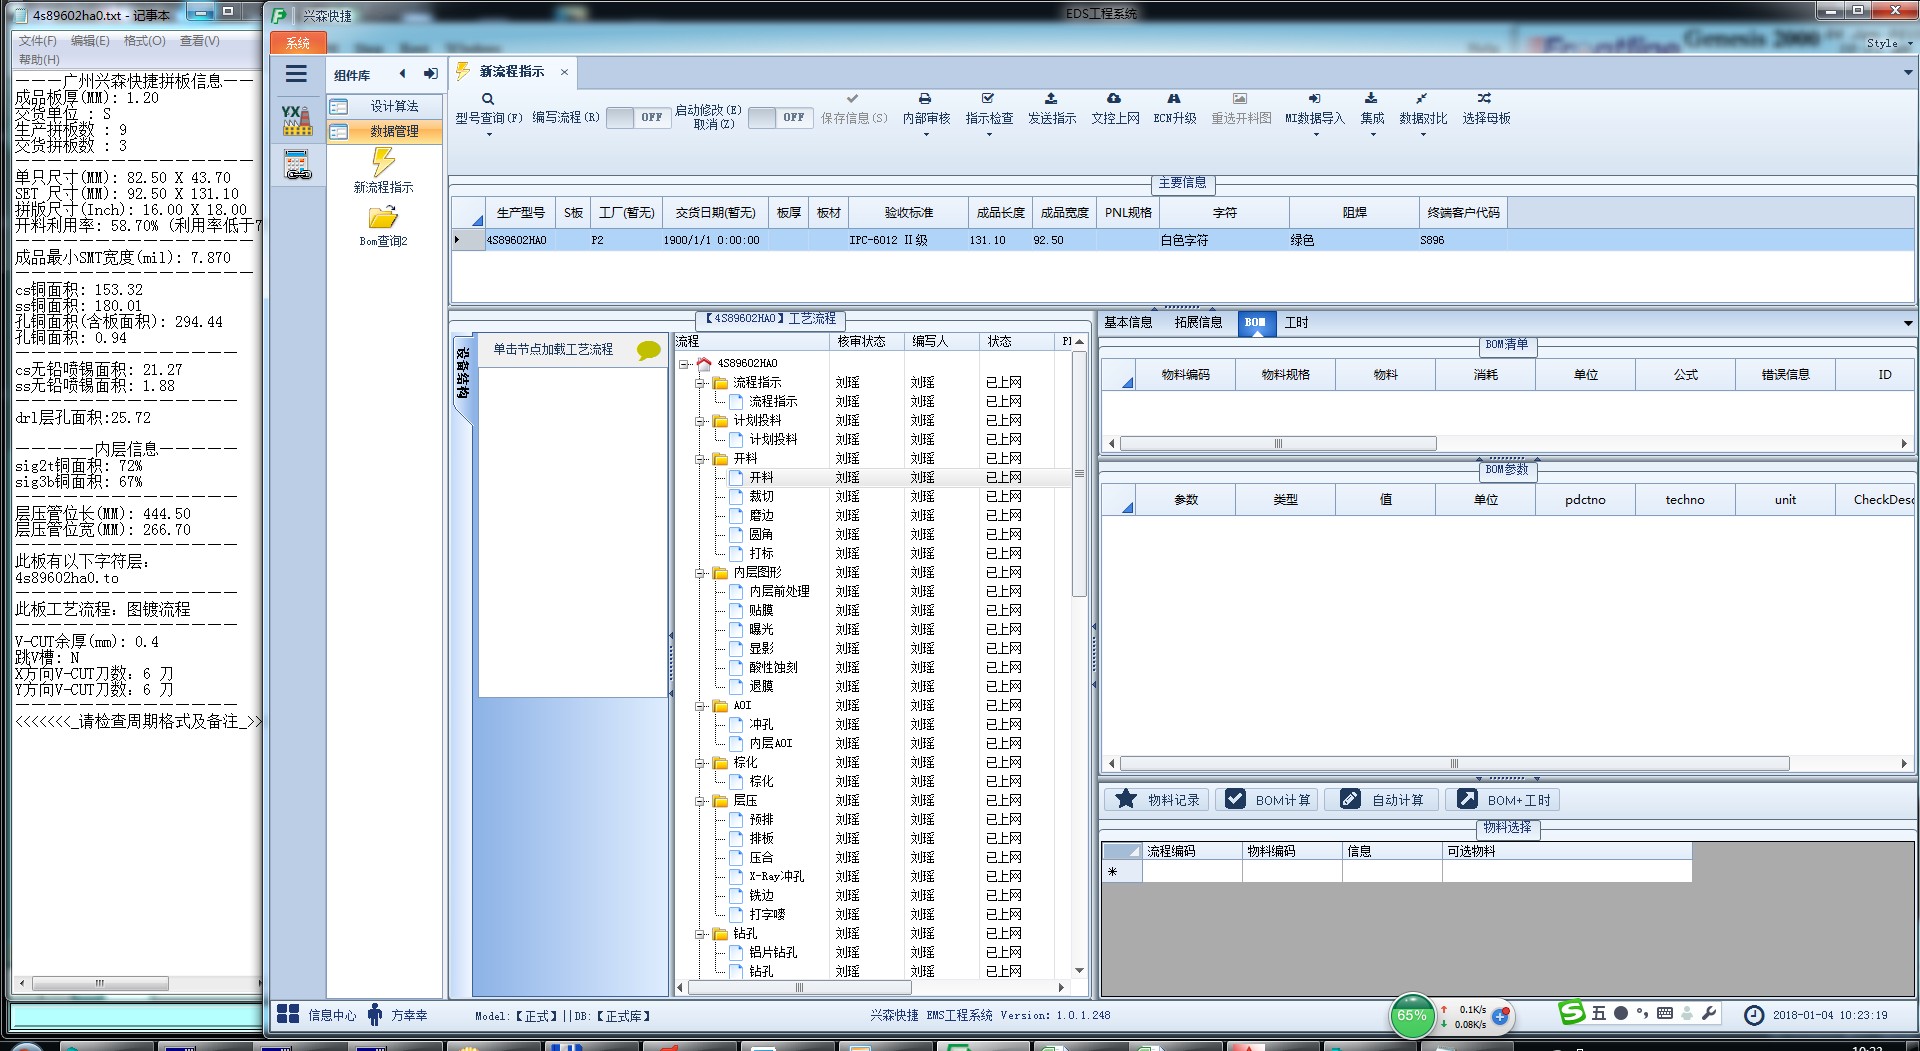1920x1051 pixels.
Task: Click the 型号查询 search icon
Action: (488, 99)
